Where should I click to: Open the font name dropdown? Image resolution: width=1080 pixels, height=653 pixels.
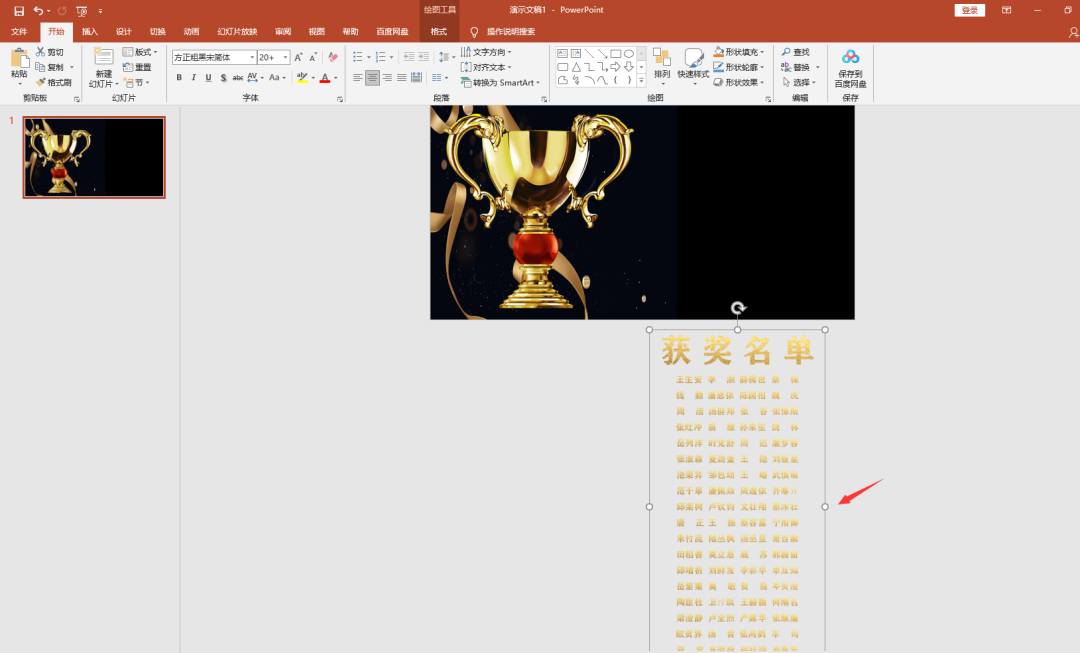[x=252, y=57]
